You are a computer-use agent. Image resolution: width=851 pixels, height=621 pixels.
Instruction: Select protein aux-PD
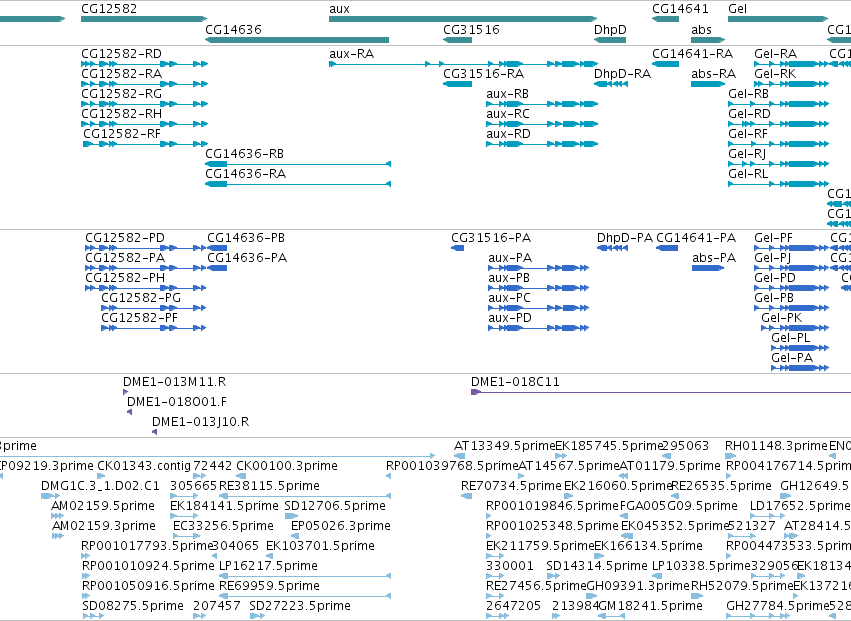pos(510,318)
